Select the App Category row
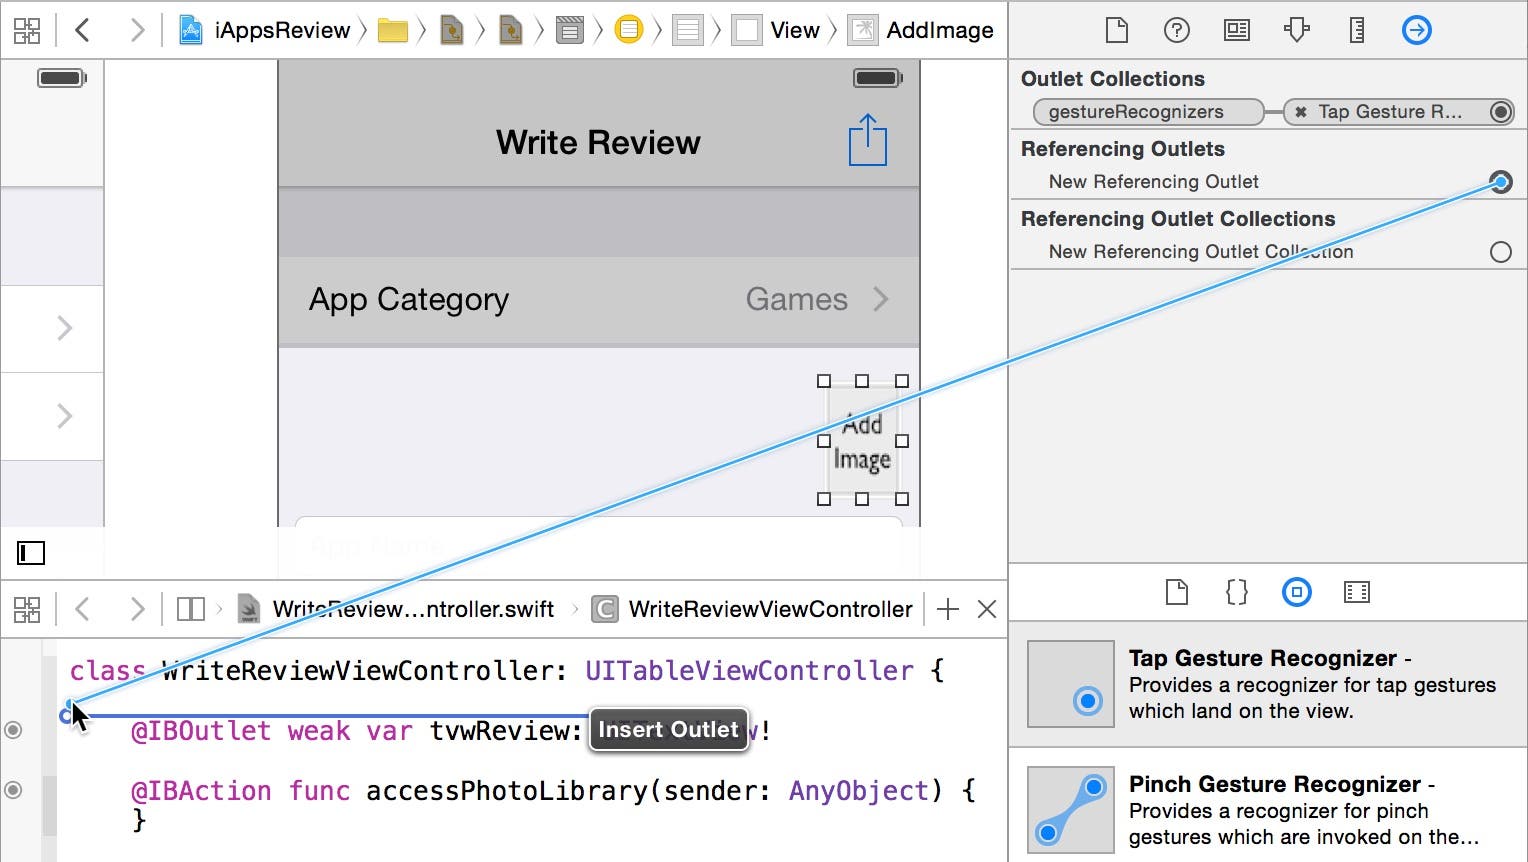 click(x=598, y=300)
